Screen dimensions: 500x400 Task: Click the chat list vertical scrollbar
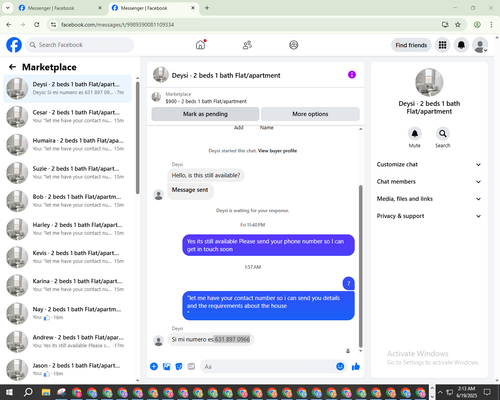pos(138,137)
